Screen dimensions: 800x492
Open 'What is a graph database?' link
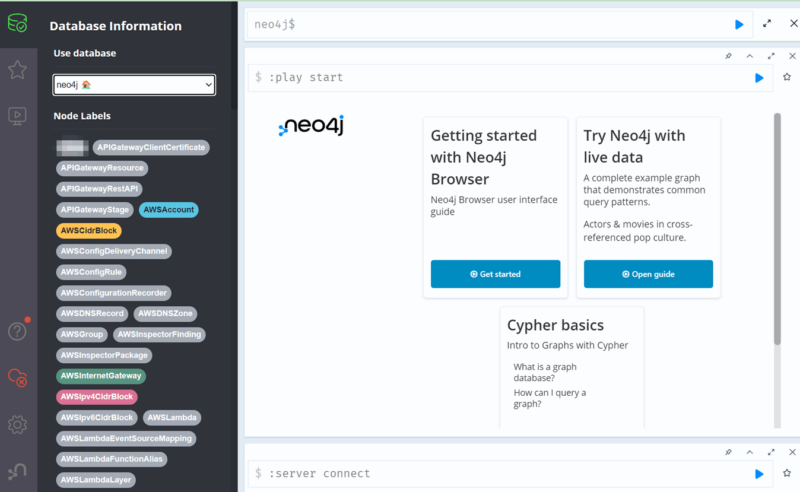click(545, 372)
